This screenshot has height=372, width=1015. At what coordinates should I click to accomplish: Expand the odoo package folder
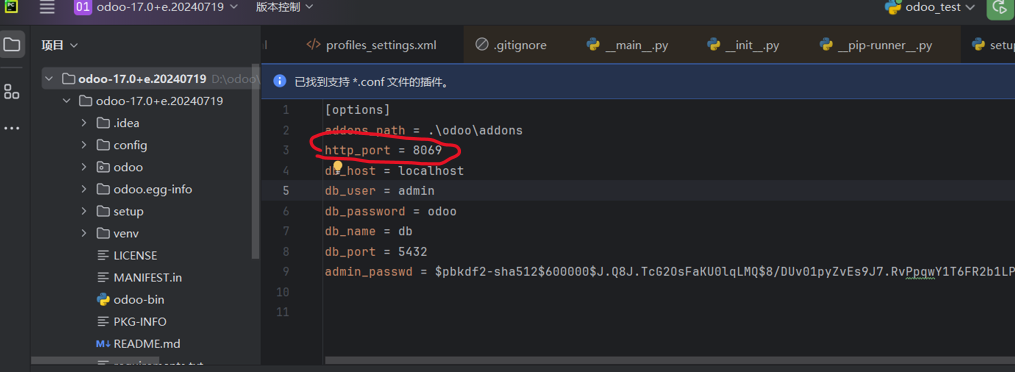click(x=84, y=167)
